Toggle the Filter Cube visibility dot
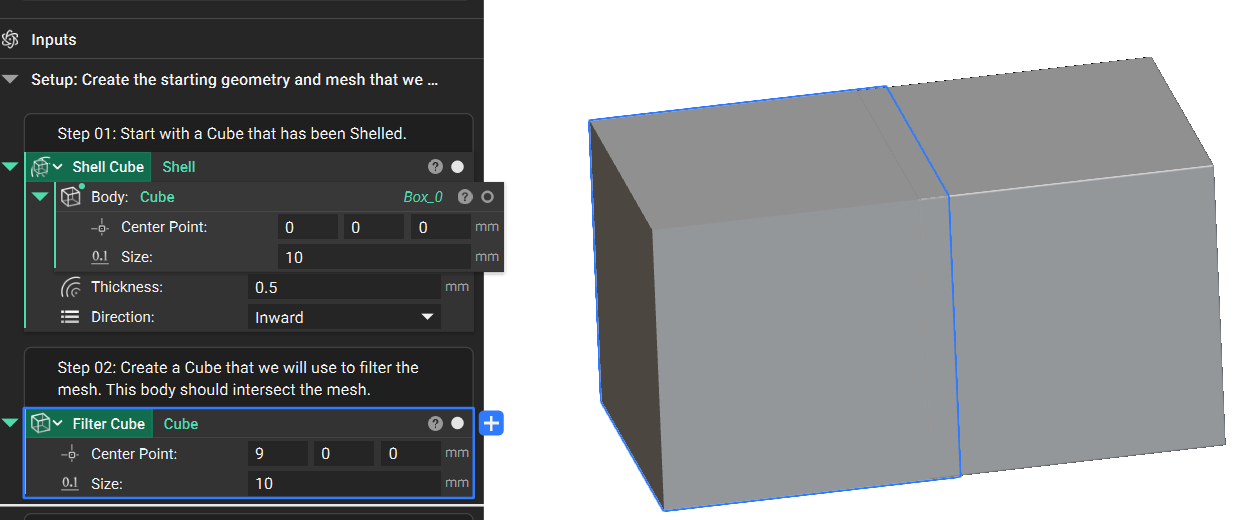1252x520 pixels. pyautogui.click(x=457, y=423)
